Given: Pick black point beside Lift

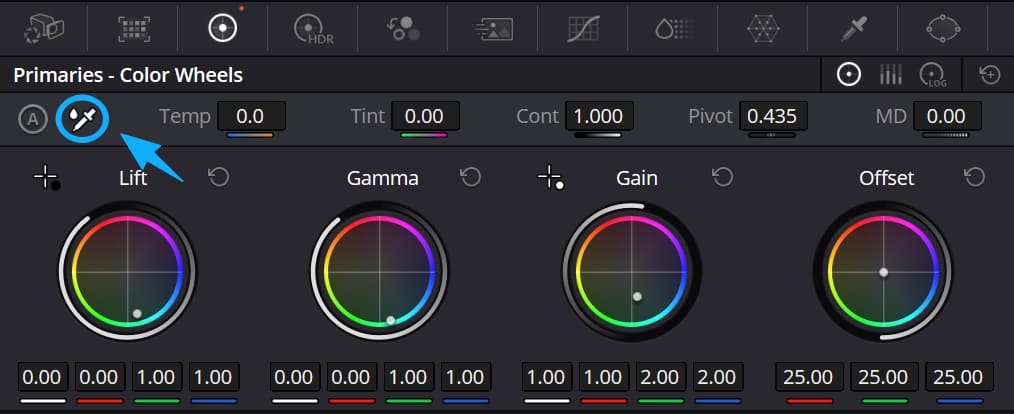Looking at the screenshot, I should click(47, 177).
